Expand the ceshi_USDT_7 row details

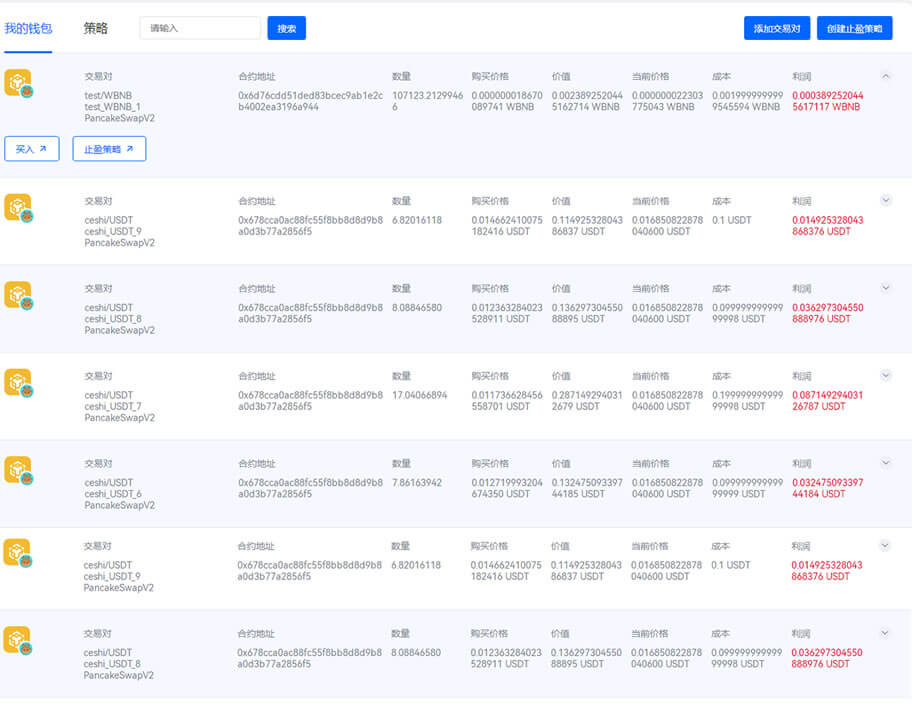tap(885, 375)
